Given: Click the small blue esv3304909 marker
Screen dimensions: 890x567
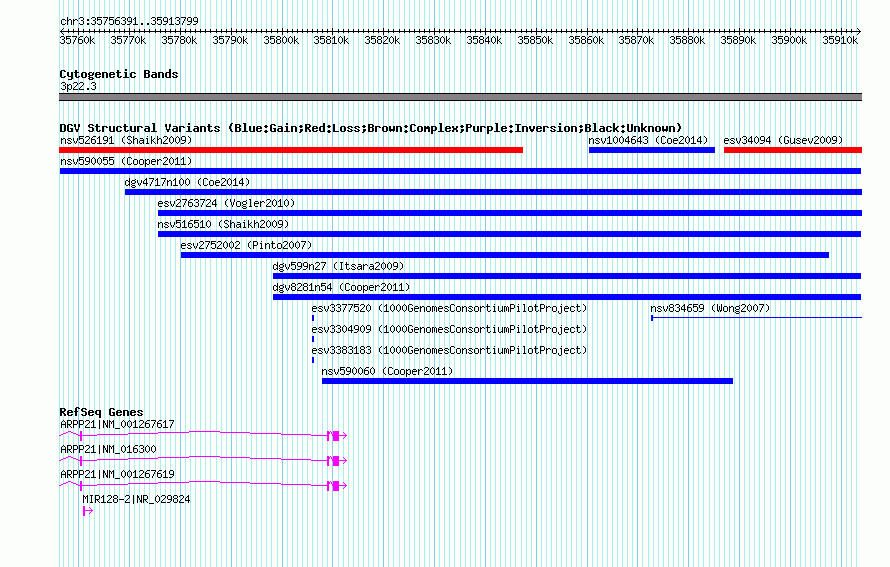Looking at the screenshot, I should click(313, 339).
